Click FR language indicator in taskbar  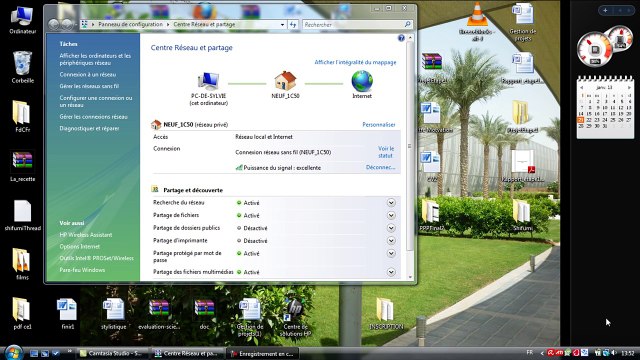[529, 352]
